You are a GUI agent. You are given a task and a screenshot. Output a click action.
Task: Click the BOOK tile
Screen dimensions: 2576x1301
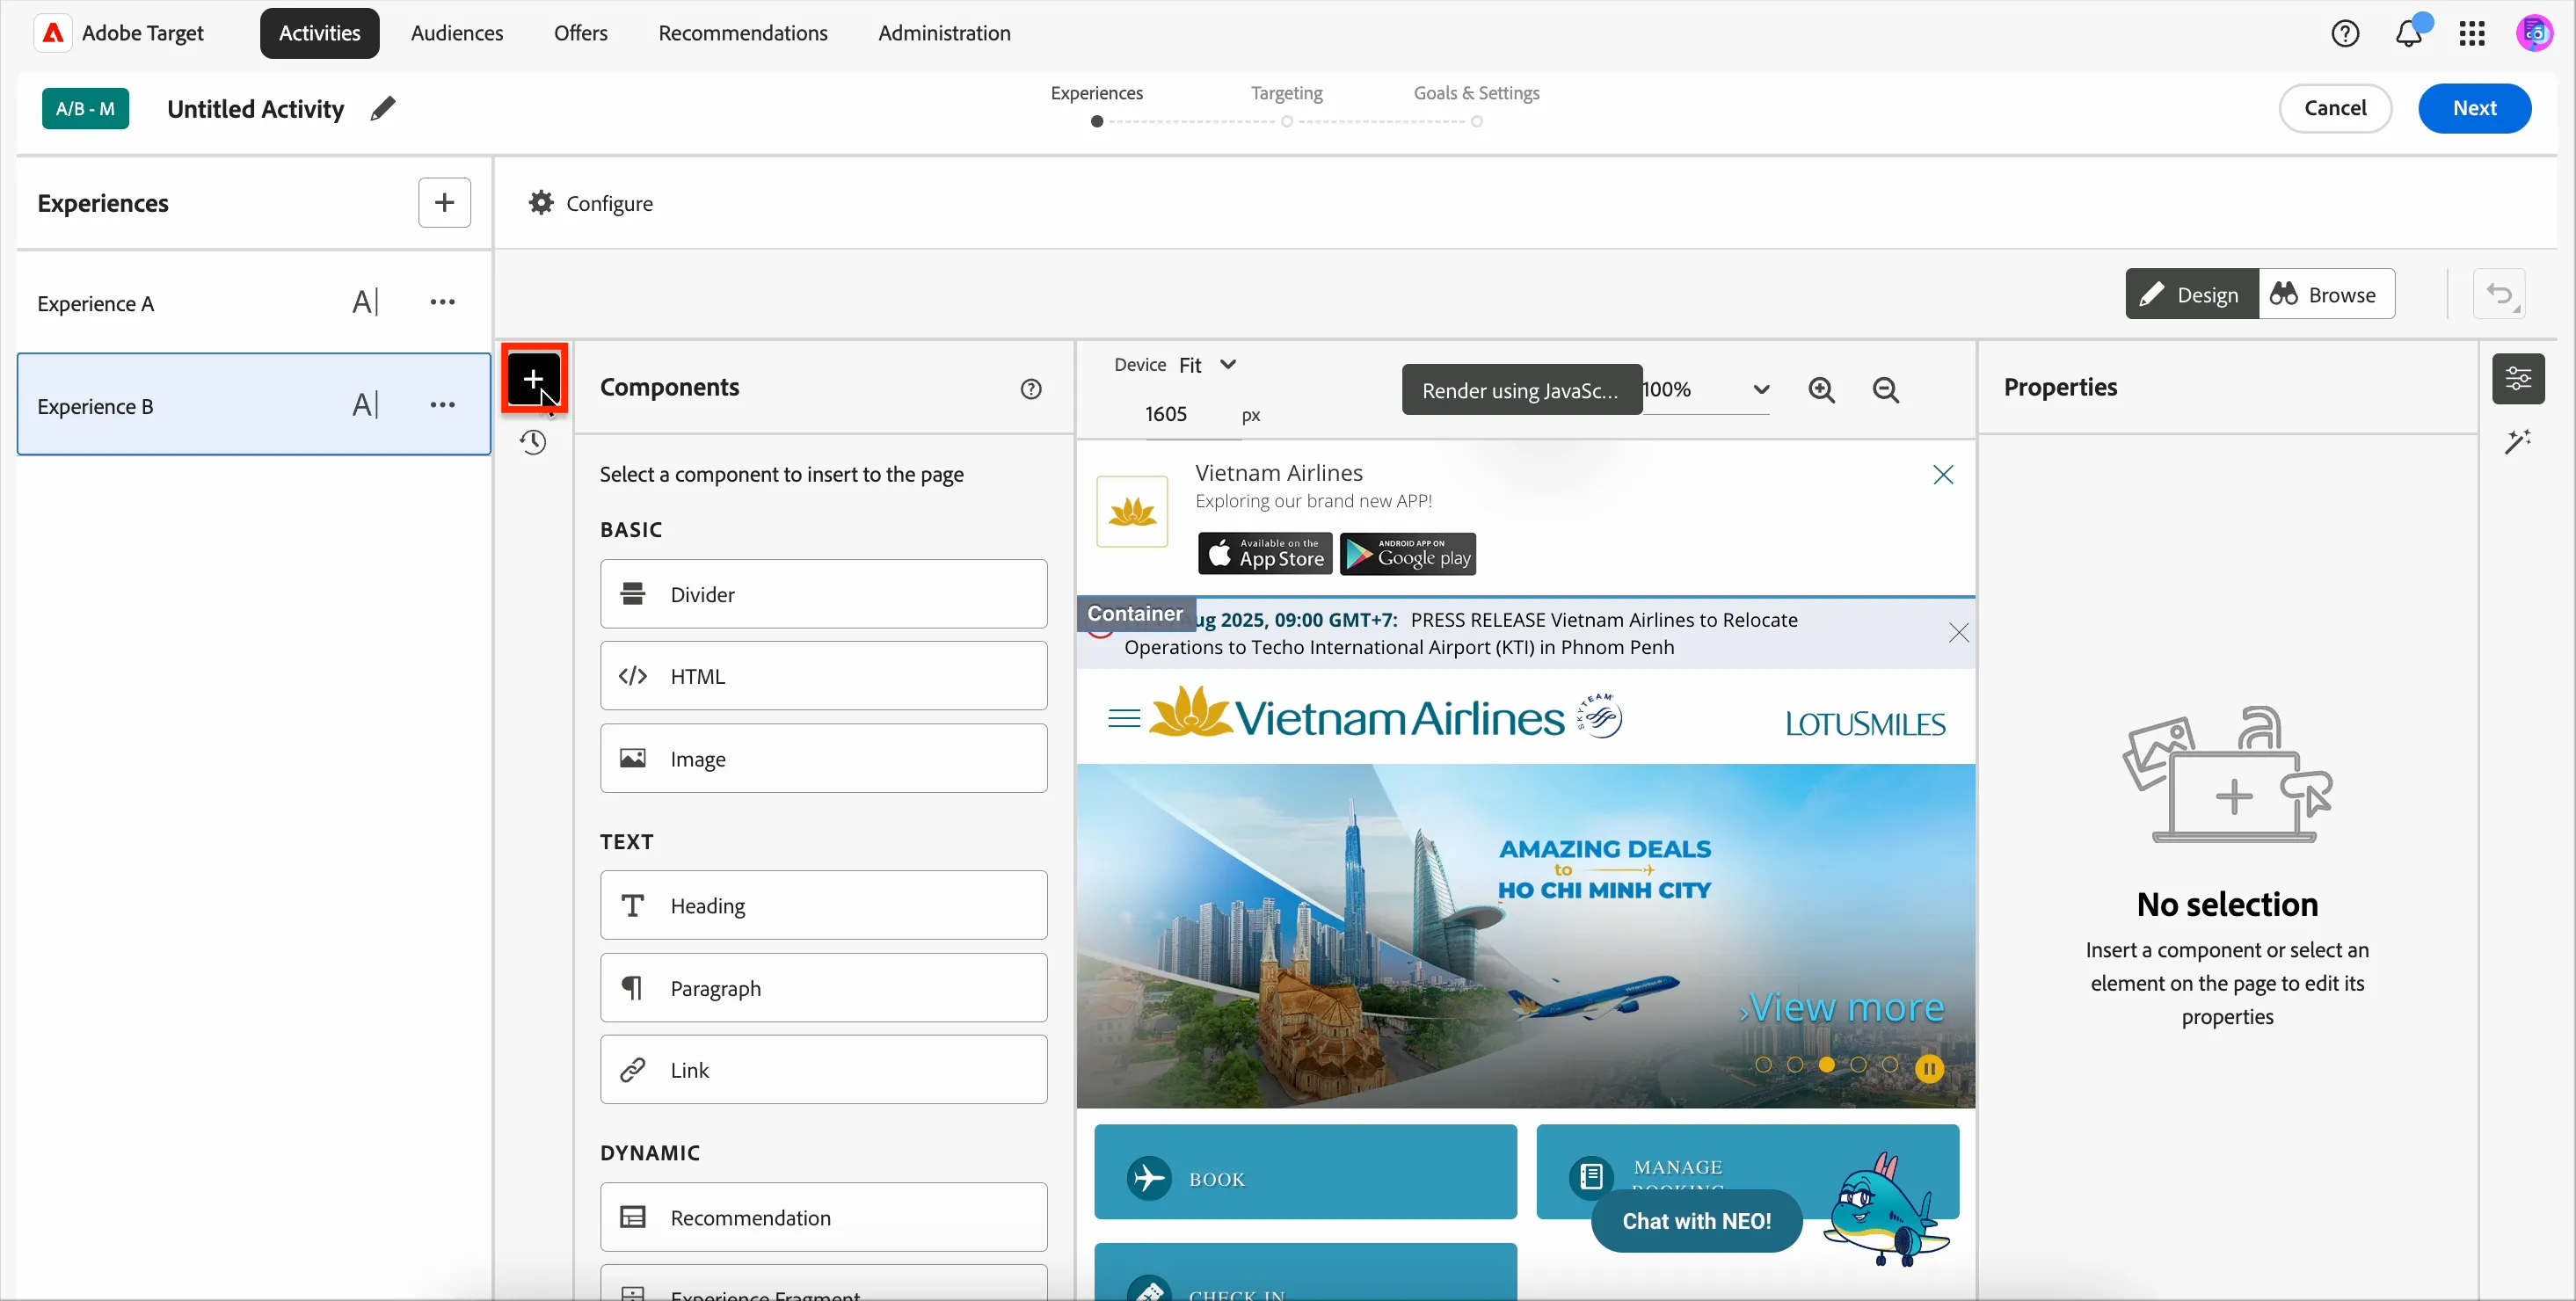point(1305,1172)
